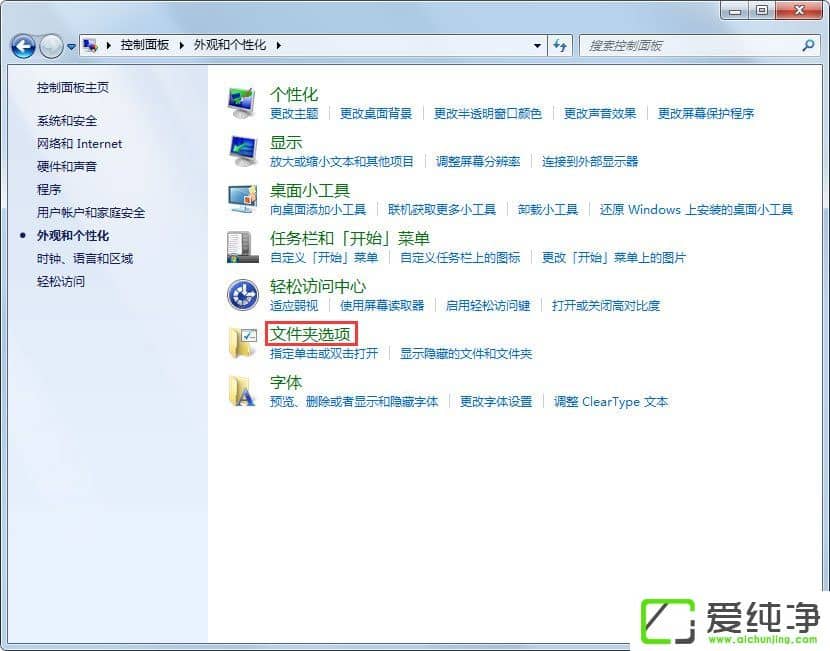Click the 控制面板主页 link
The width and height of the screenshot is (830, 651).
coord(73,88)
